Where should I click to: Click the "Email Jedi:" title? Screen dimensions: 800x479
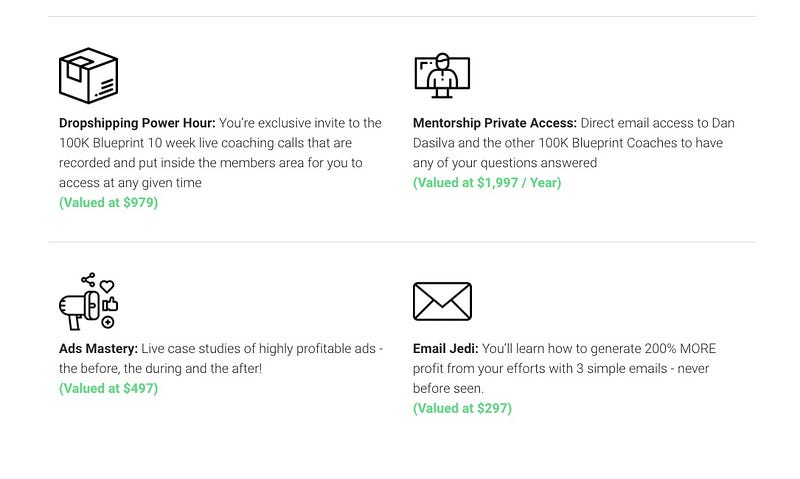pos(445,349)
